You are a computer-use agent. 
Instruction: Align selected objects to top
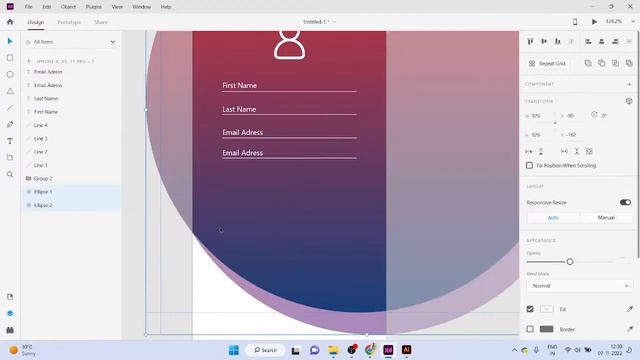click(530, 41)
